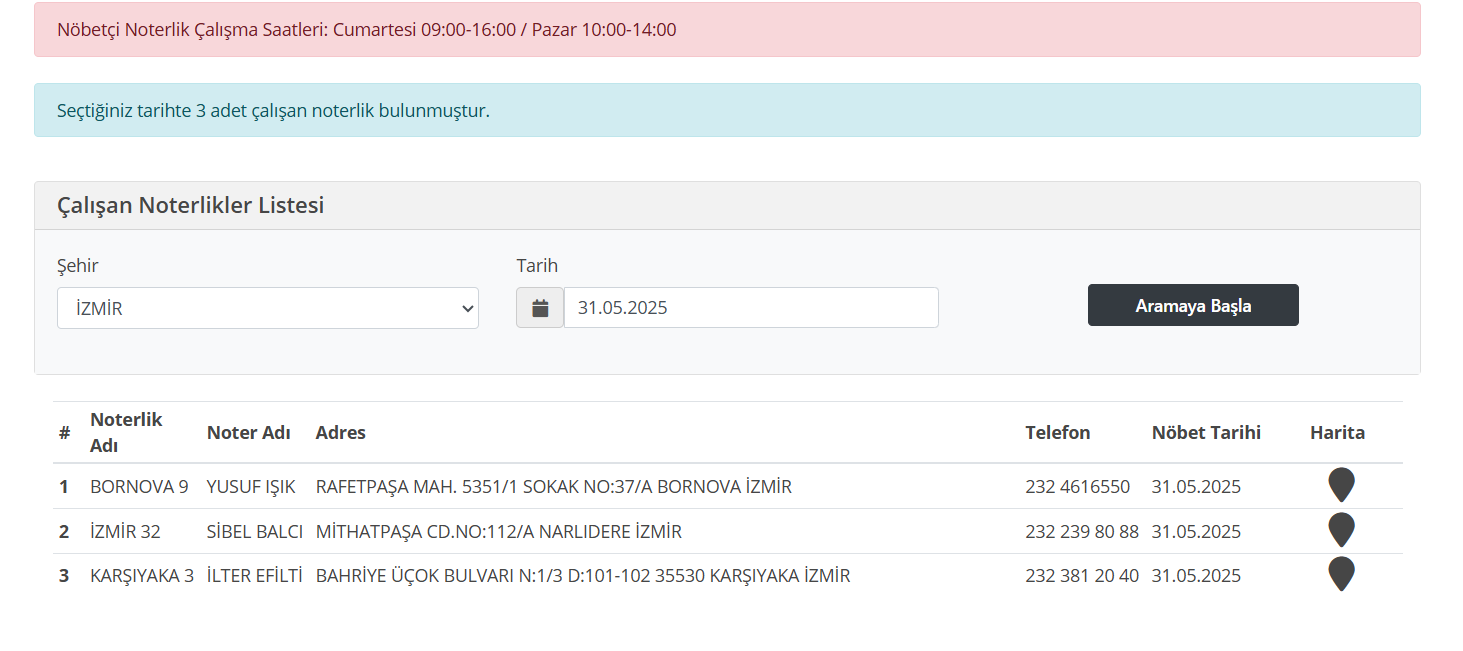Image resolution: width=1463 pixels, height=651 pixels.
Task: Open map pin for BORNOVA 9 notary
Action: (1341, 485)
